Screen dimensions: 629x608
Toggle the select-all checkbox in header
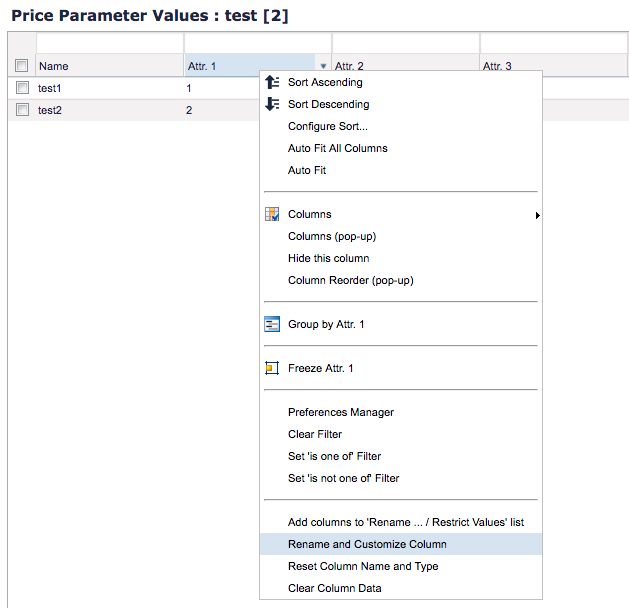click(21, 65)
